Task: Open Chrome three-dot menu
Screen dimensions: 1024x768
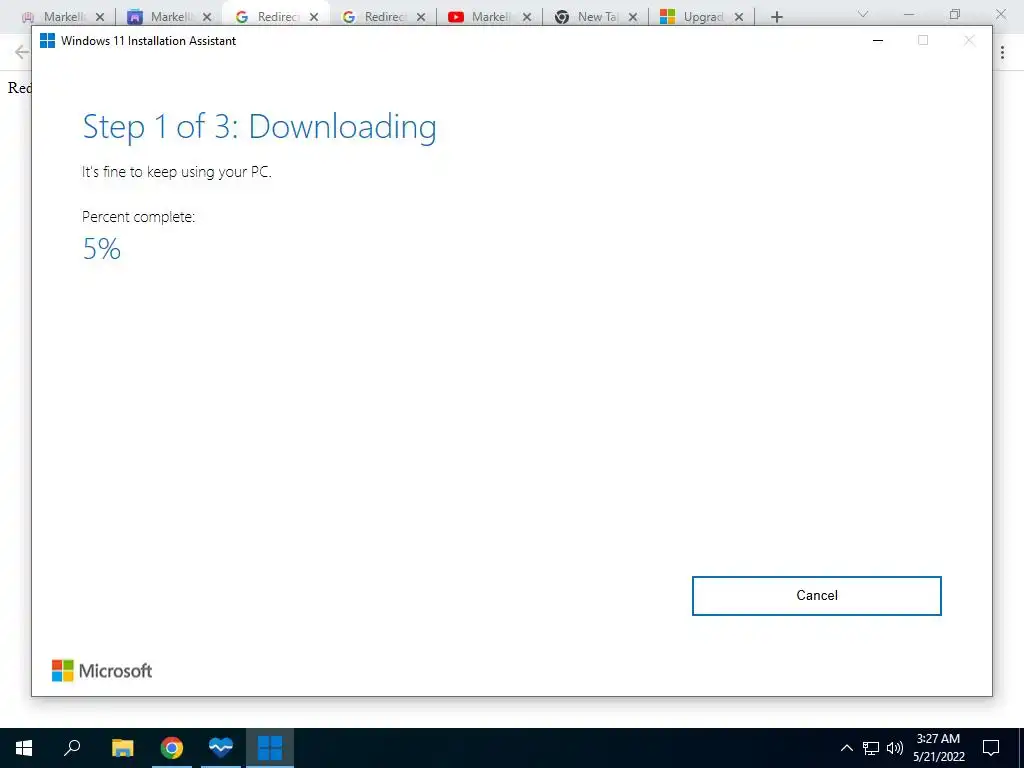Action: tap(1002, 53)
